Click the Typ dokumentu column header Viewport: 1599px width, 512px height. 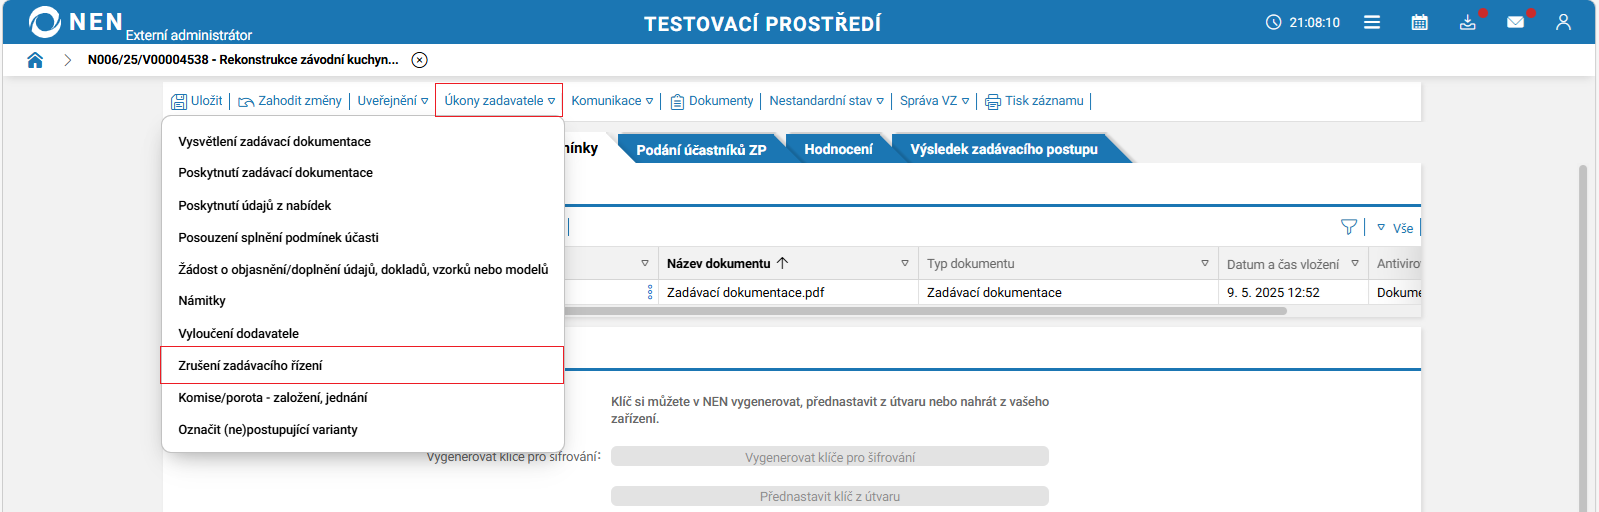click(970, 264)
